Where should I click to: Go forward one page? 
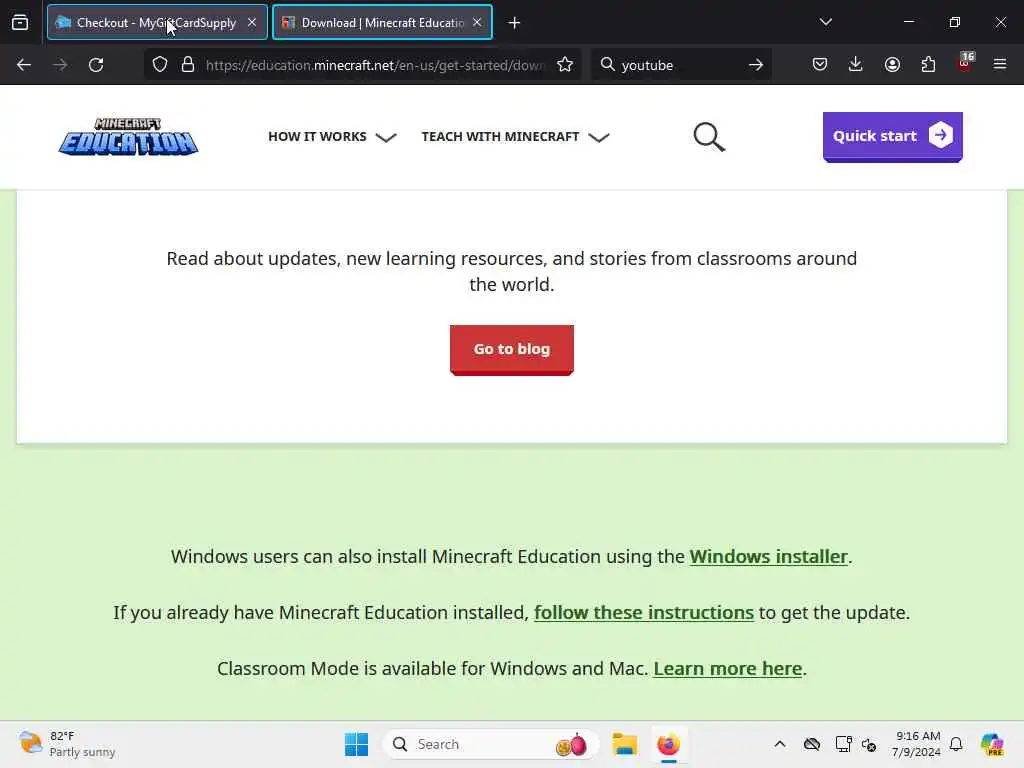(x=60, y=65)
